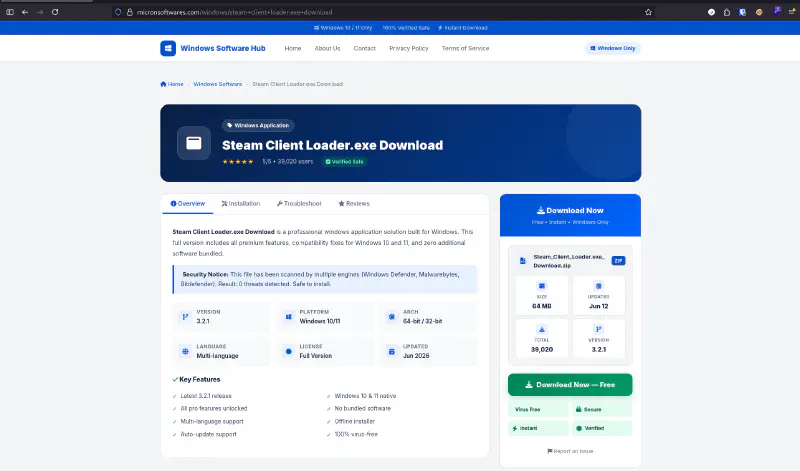This screenshot has height=471, width=800.
Task: Bookmark this page with the star icon
Action: point(648,12)
